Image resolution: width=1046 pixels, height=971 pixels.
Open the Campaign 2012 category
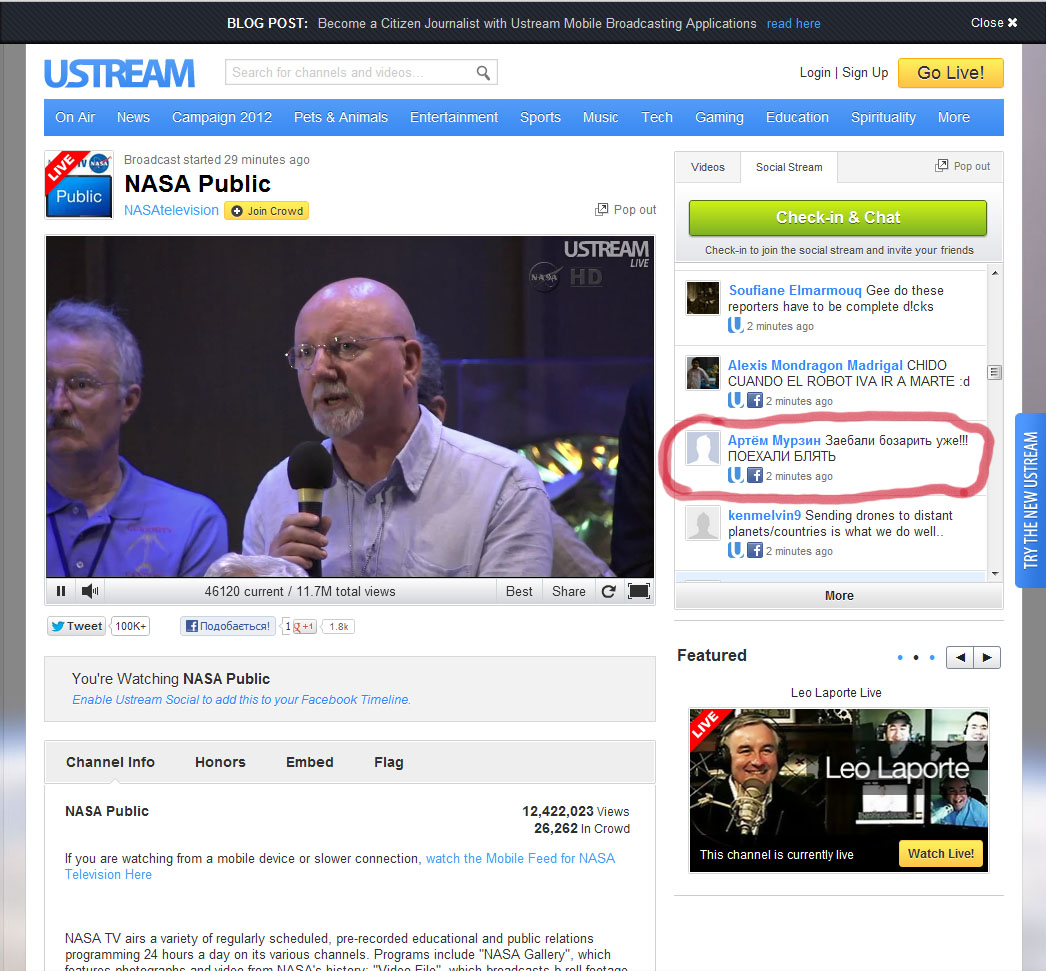point(222,117)
